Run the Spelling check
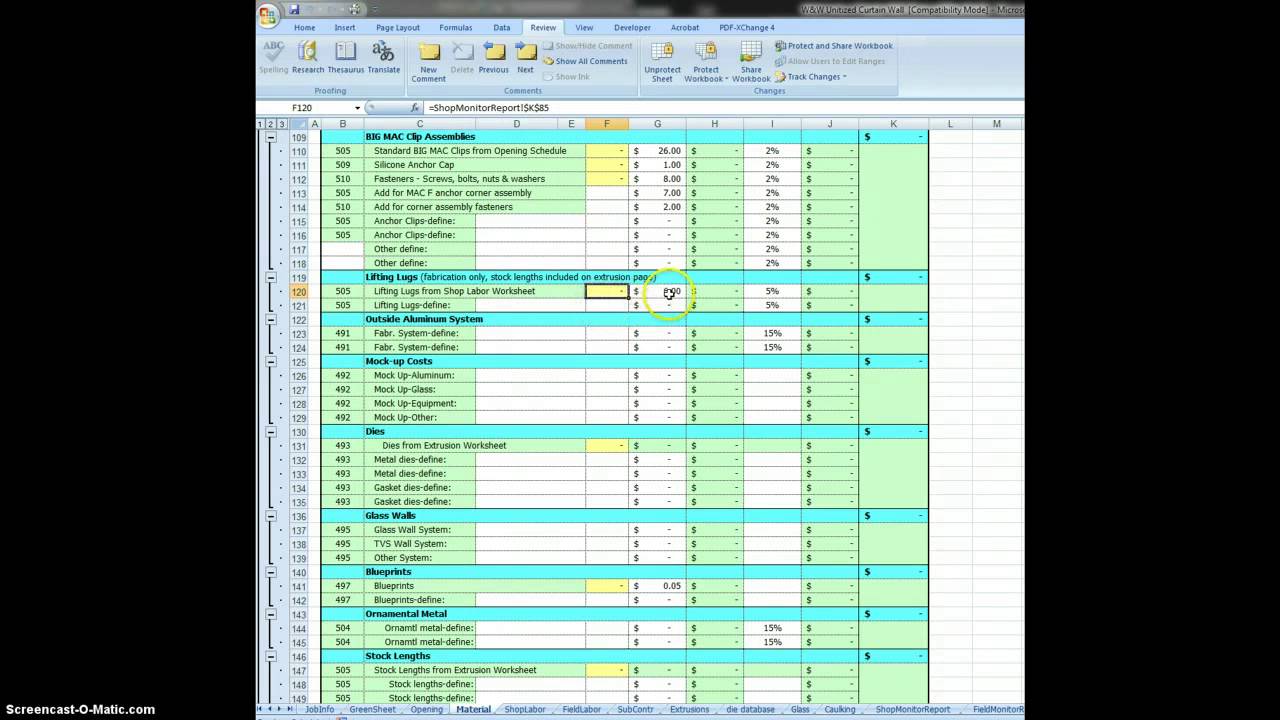The width and height of the screenshot is (1280, 720). click(273, 57)
